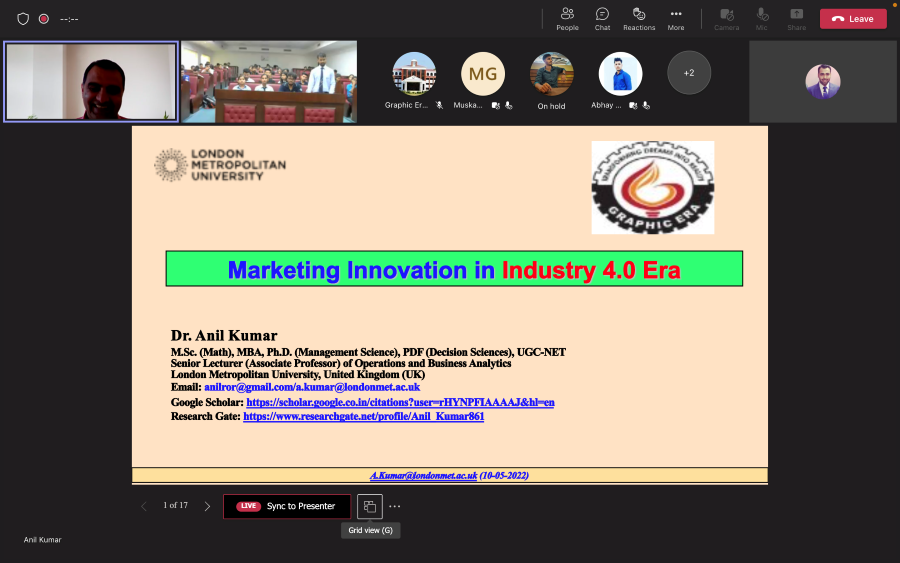Click Abhay participant avatar
Screen dimensions: 900x563
click(x=620, y=73)
